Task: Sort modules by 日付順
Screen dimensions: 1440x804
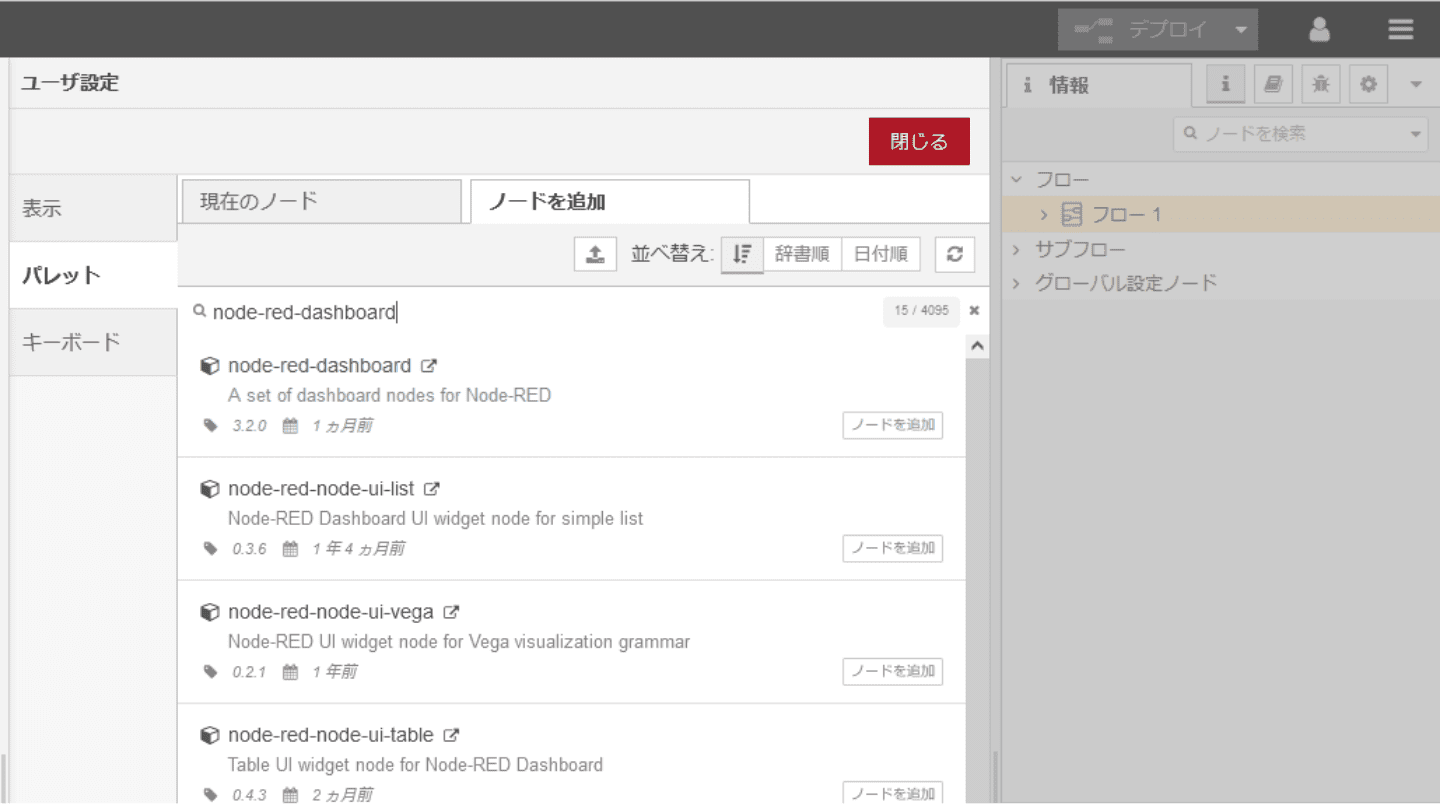Action: [880, 254]
